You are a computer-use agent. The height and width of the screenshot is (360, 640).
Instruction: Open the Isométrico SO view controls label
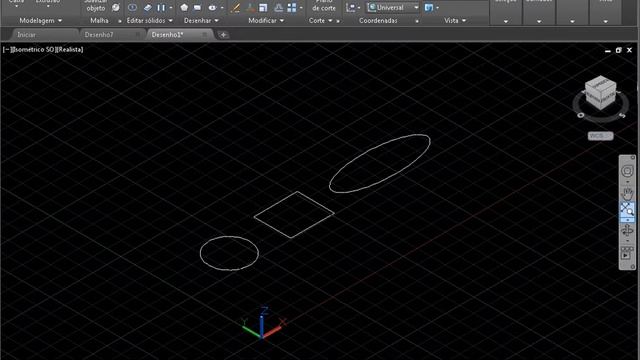click(33, 49)
